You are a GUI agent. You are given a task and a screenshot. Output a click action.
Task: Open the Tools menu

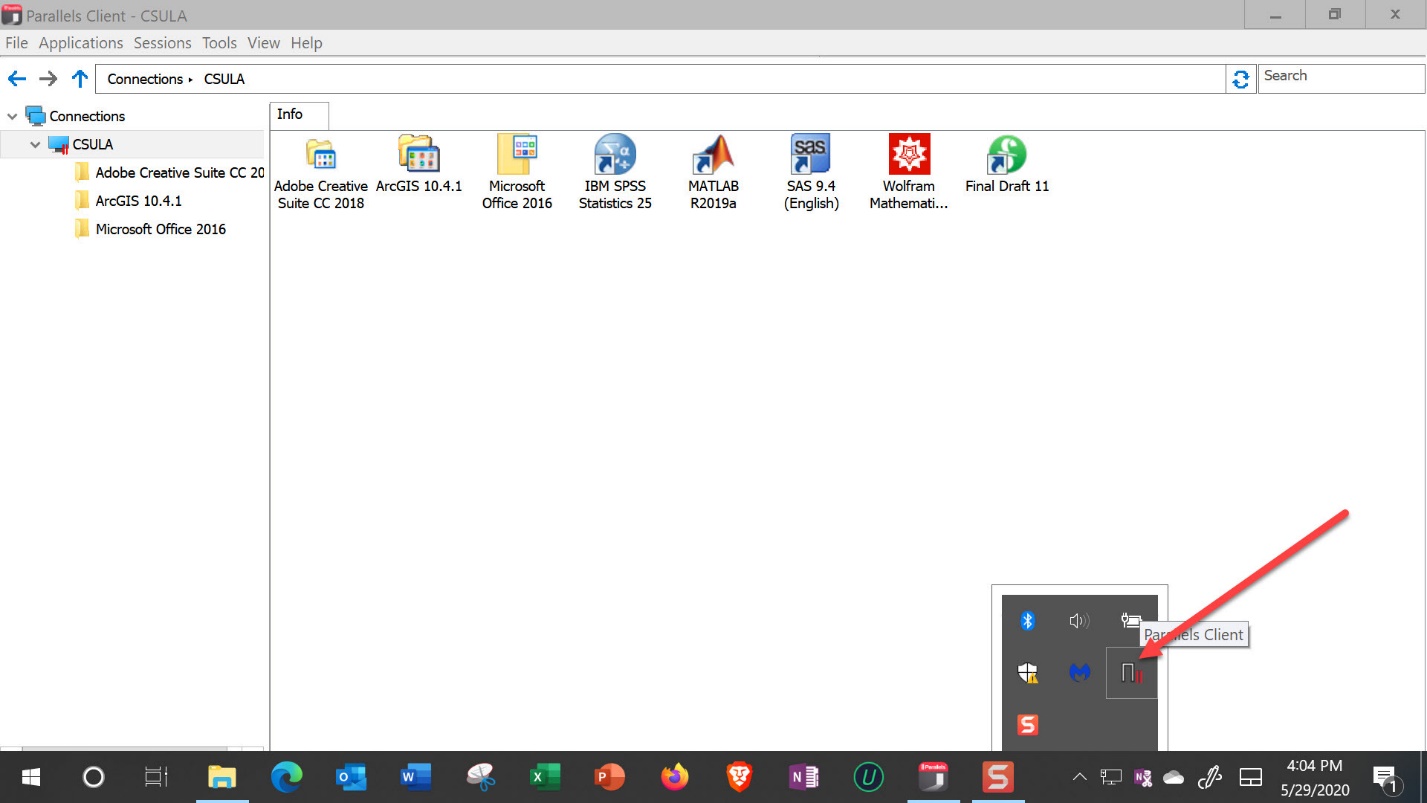(219, 43)
